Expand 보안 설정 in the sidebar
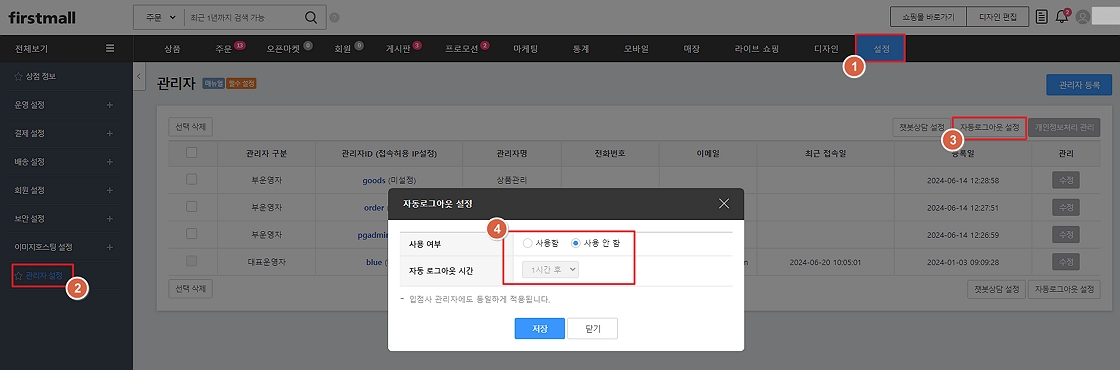This screenshot has height=370, width=1120. coord(109,219)
